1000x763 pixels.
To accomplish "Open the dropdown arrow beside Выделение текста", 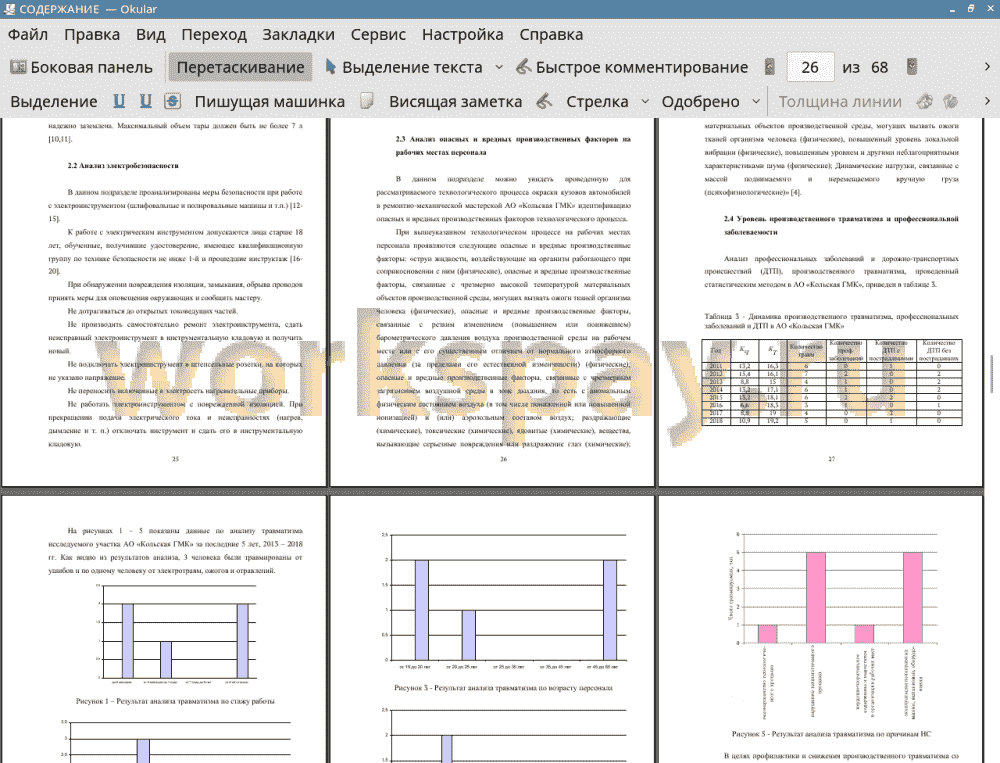I will tap(499, 67).
